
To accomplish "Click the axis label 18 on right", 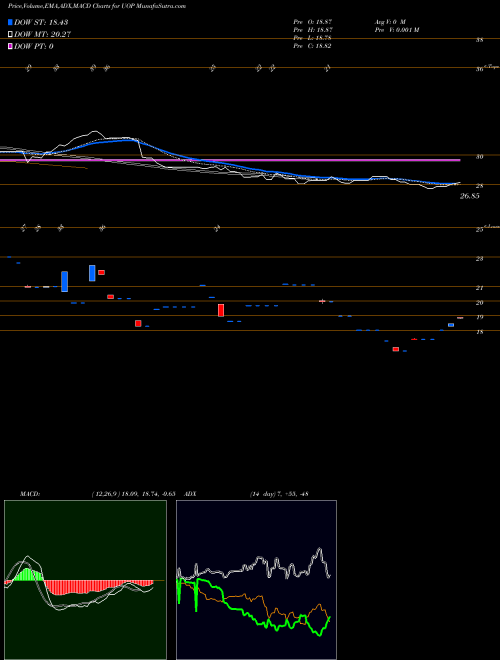I will point(479,332).
